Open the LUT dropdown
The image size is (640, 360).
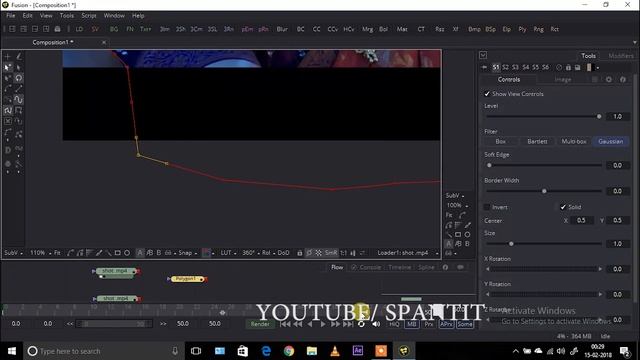tap(229, 253)
